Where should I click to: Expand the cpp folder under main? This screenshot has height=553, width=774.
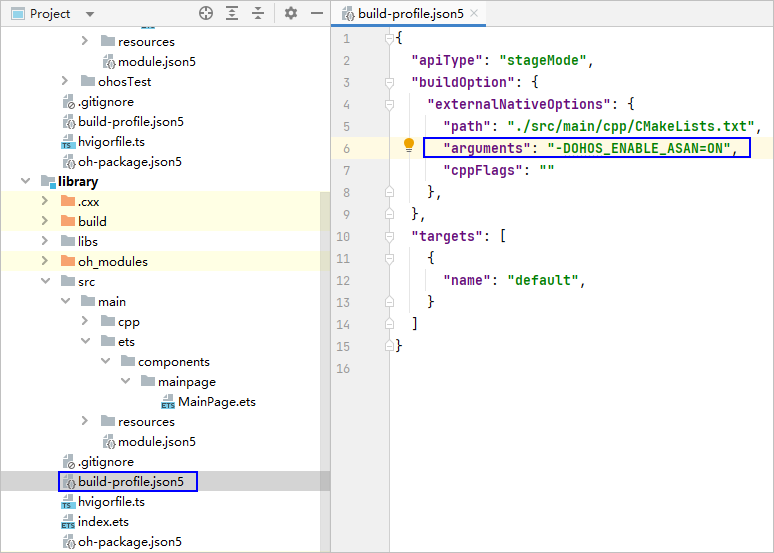85,322
